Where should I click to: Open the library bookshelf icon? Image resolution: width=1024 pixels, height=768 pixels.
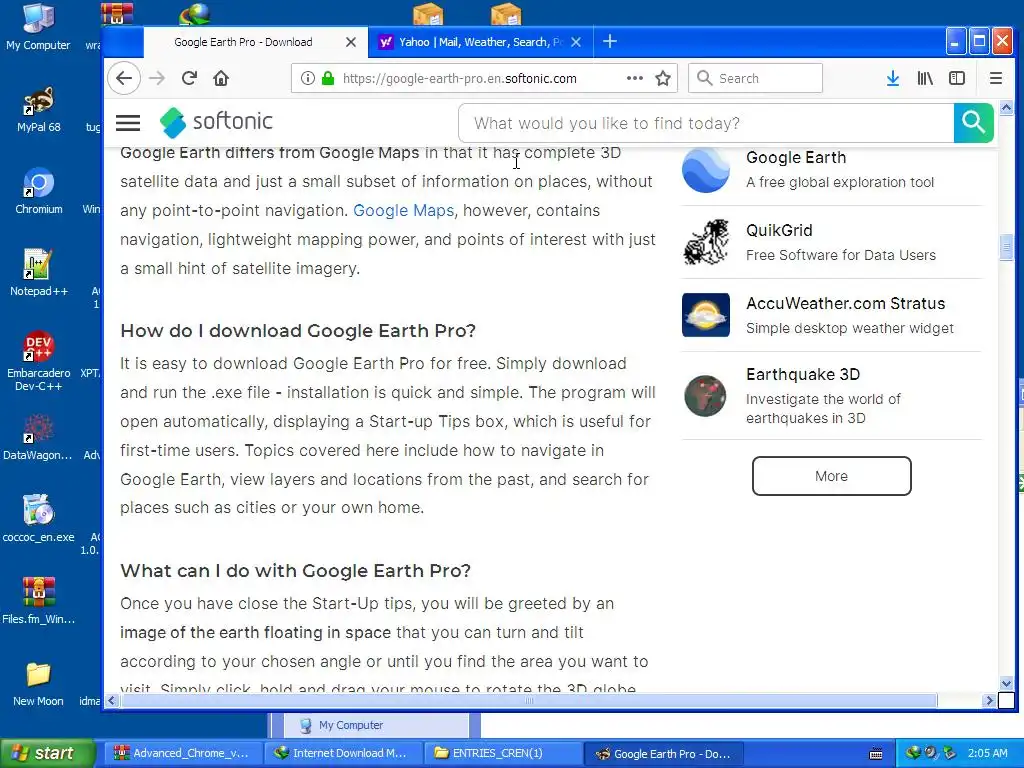coord(925,78)
